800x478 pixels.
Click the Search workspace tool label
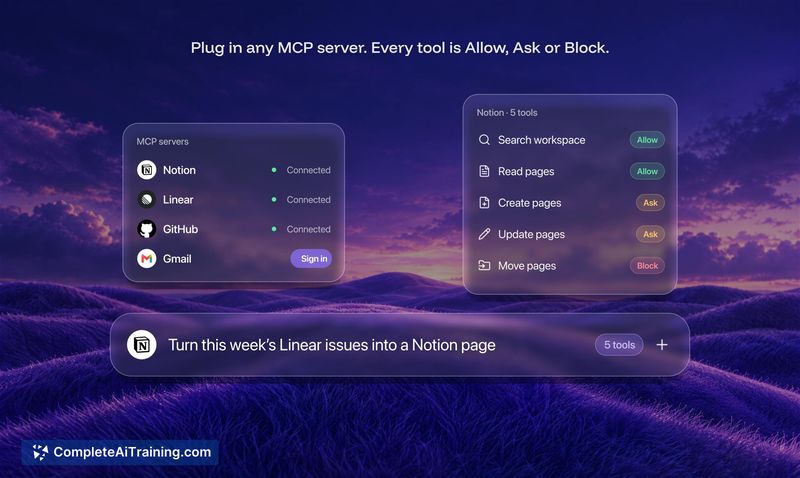541,140
